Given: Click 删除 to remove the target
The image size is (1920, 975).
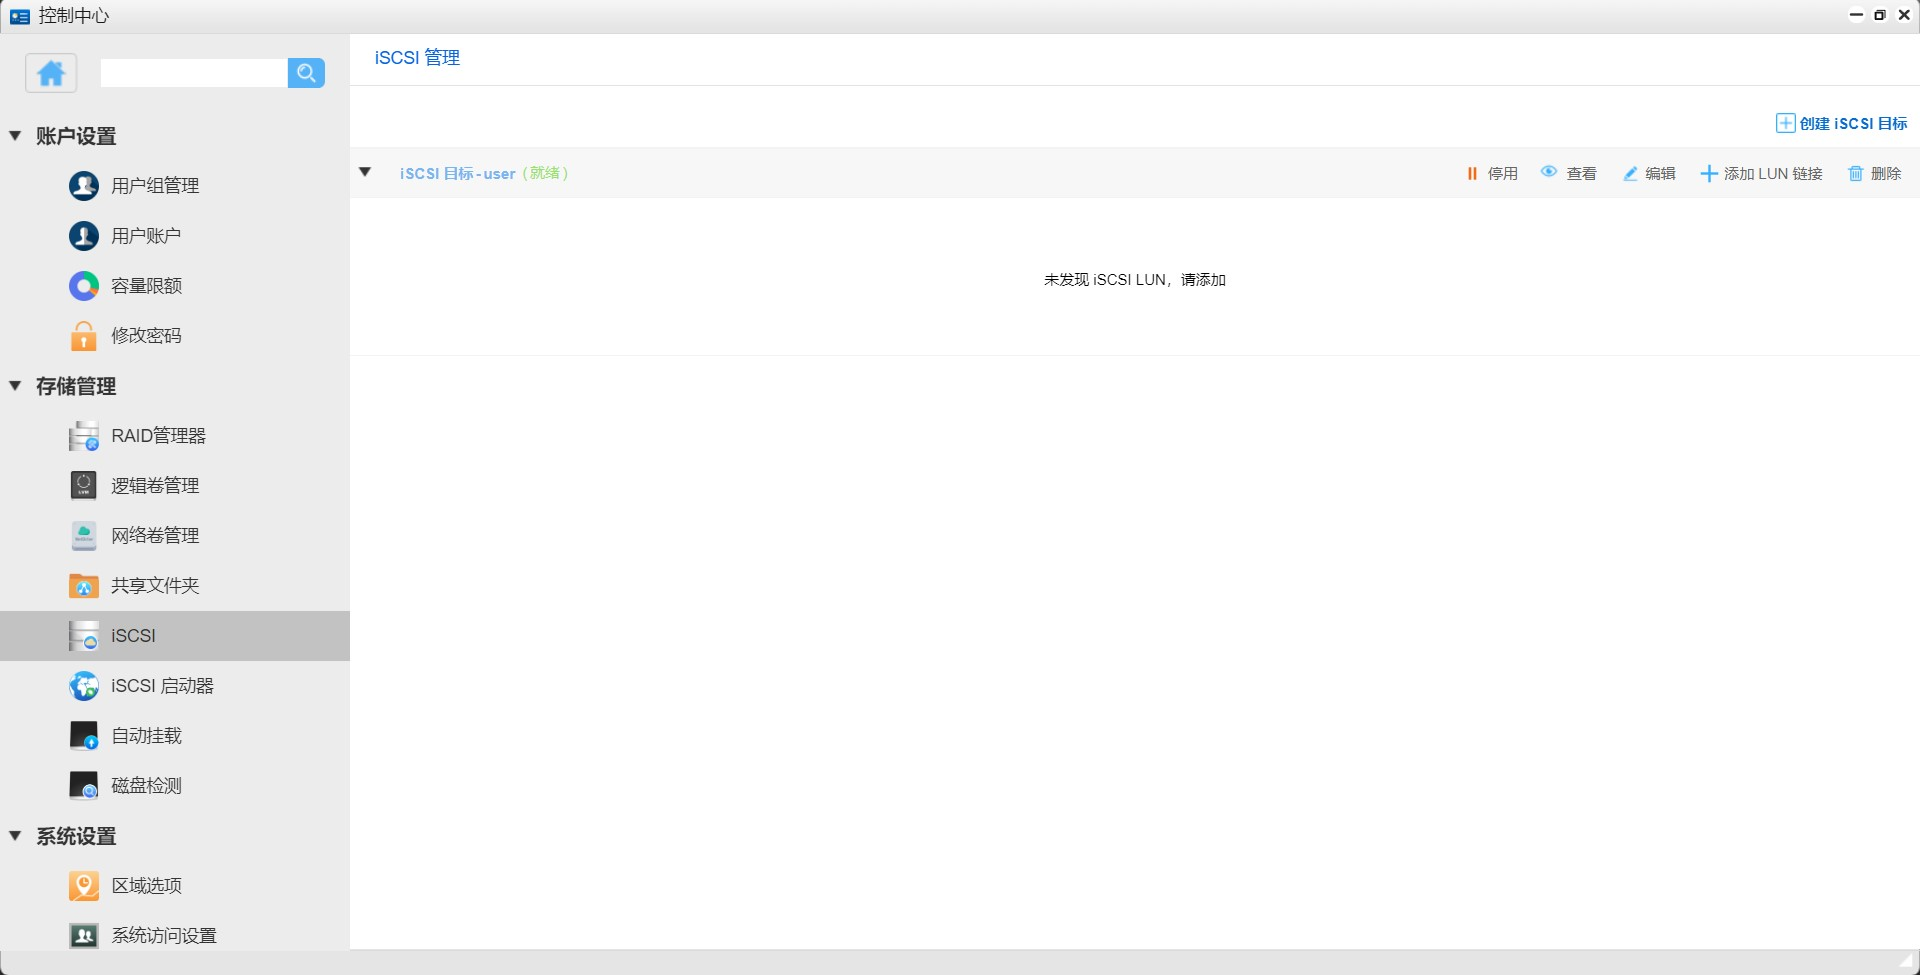Looking at the screenshot, I should coord(1875,174).
